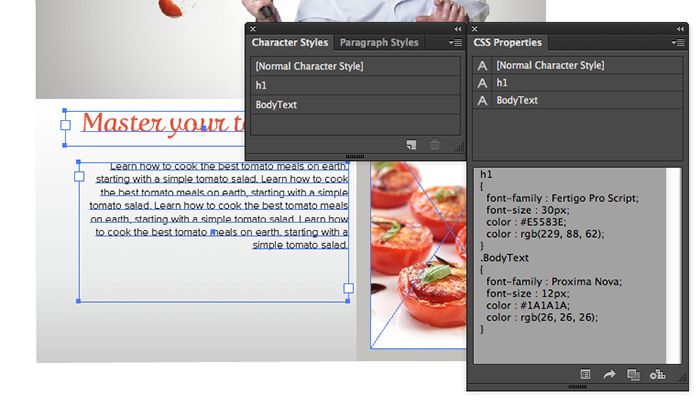Select the Character Styles tab
Screen dimensions: 700x418
coord(290,42)
